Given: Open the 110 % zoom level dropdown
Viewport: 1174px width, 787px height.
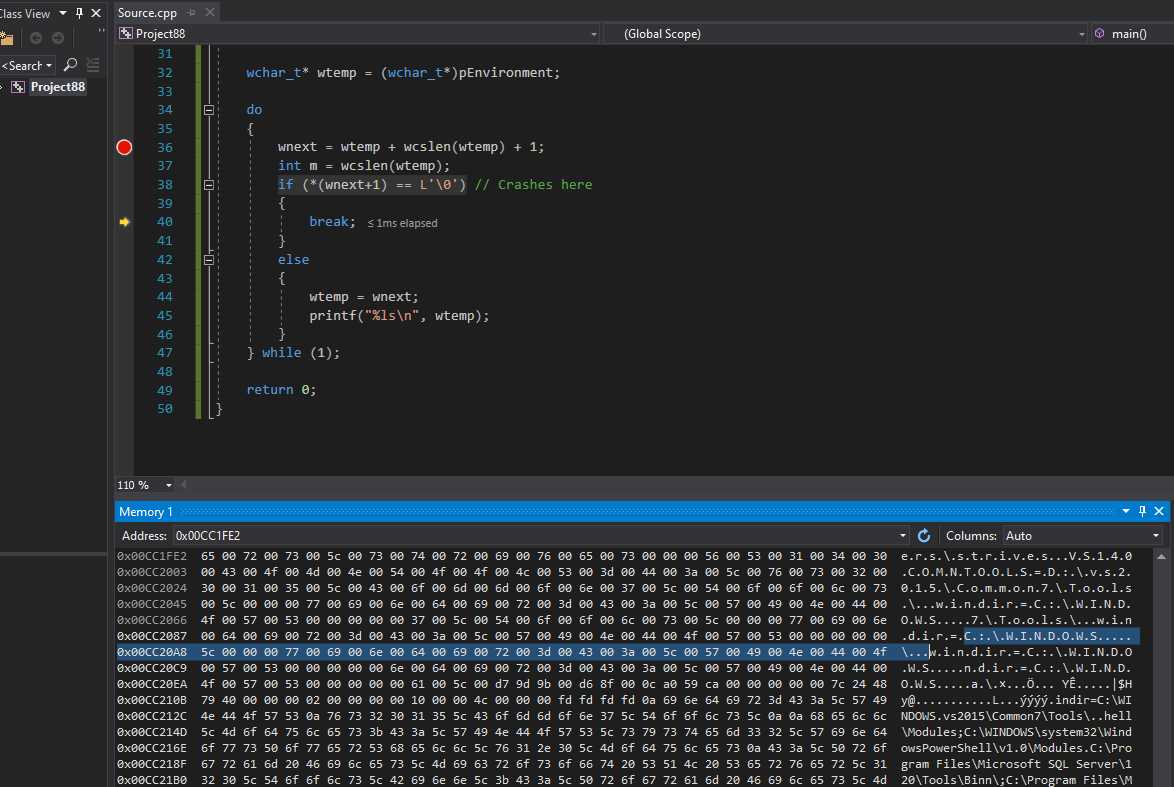Looking at the screenshot, I should coord(168,485).
